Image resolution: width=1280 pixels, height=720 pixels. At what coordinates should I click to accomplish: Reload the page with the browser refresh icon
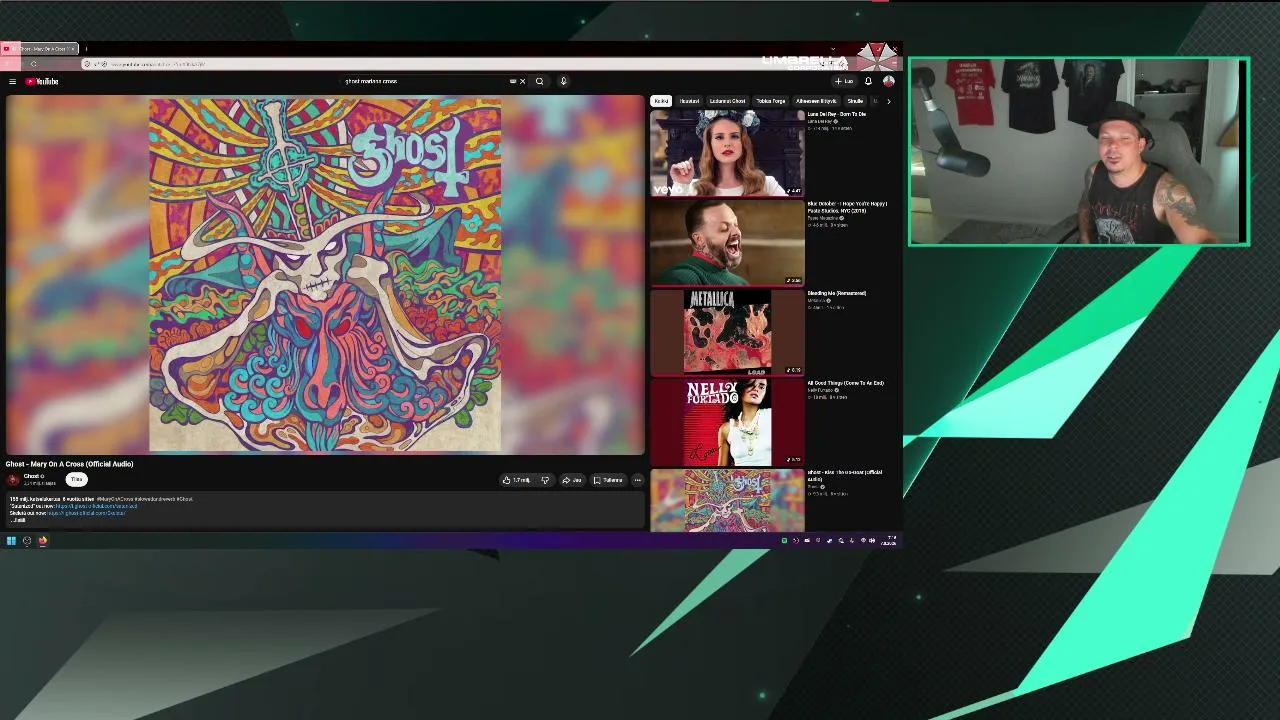click(x=33, y=64)
